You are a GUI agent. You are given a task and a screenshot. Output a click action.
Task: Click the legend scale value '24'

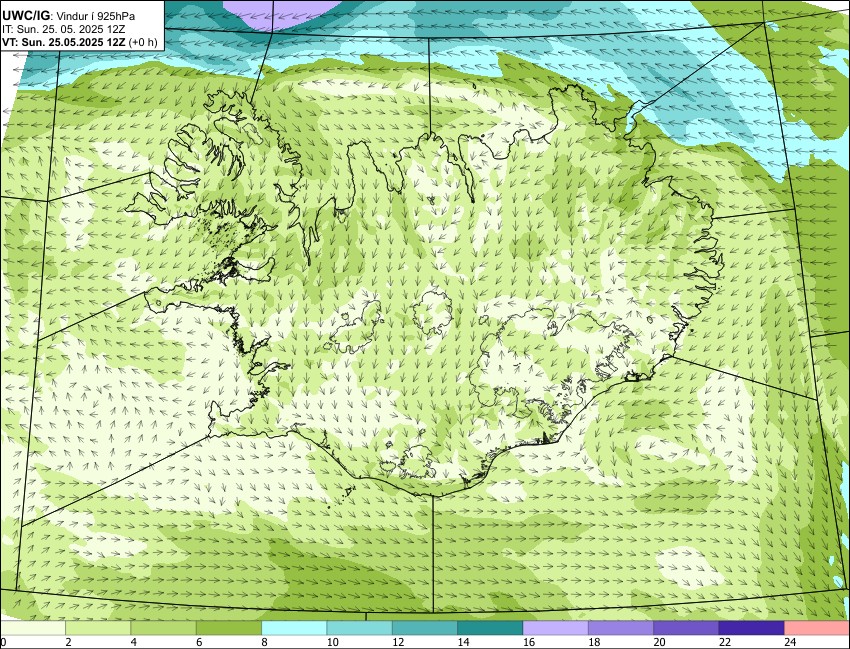(790, 642)
